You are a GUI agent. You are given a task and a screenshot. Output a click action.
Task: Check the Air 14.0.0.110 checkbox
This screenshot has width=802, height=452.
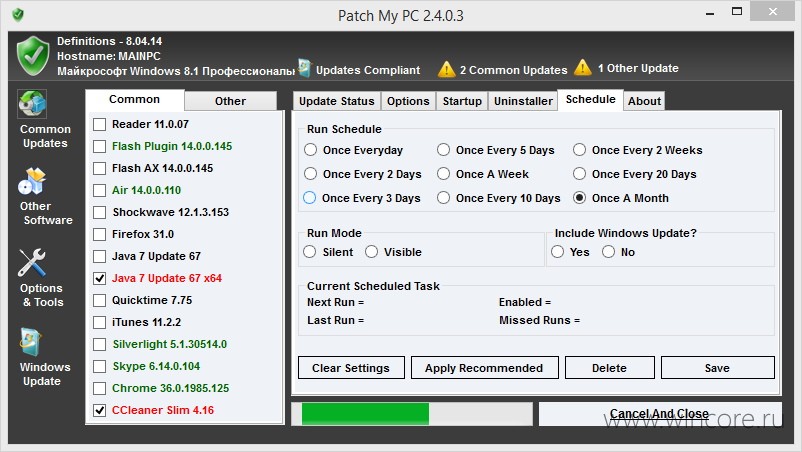tap(100, 190)
